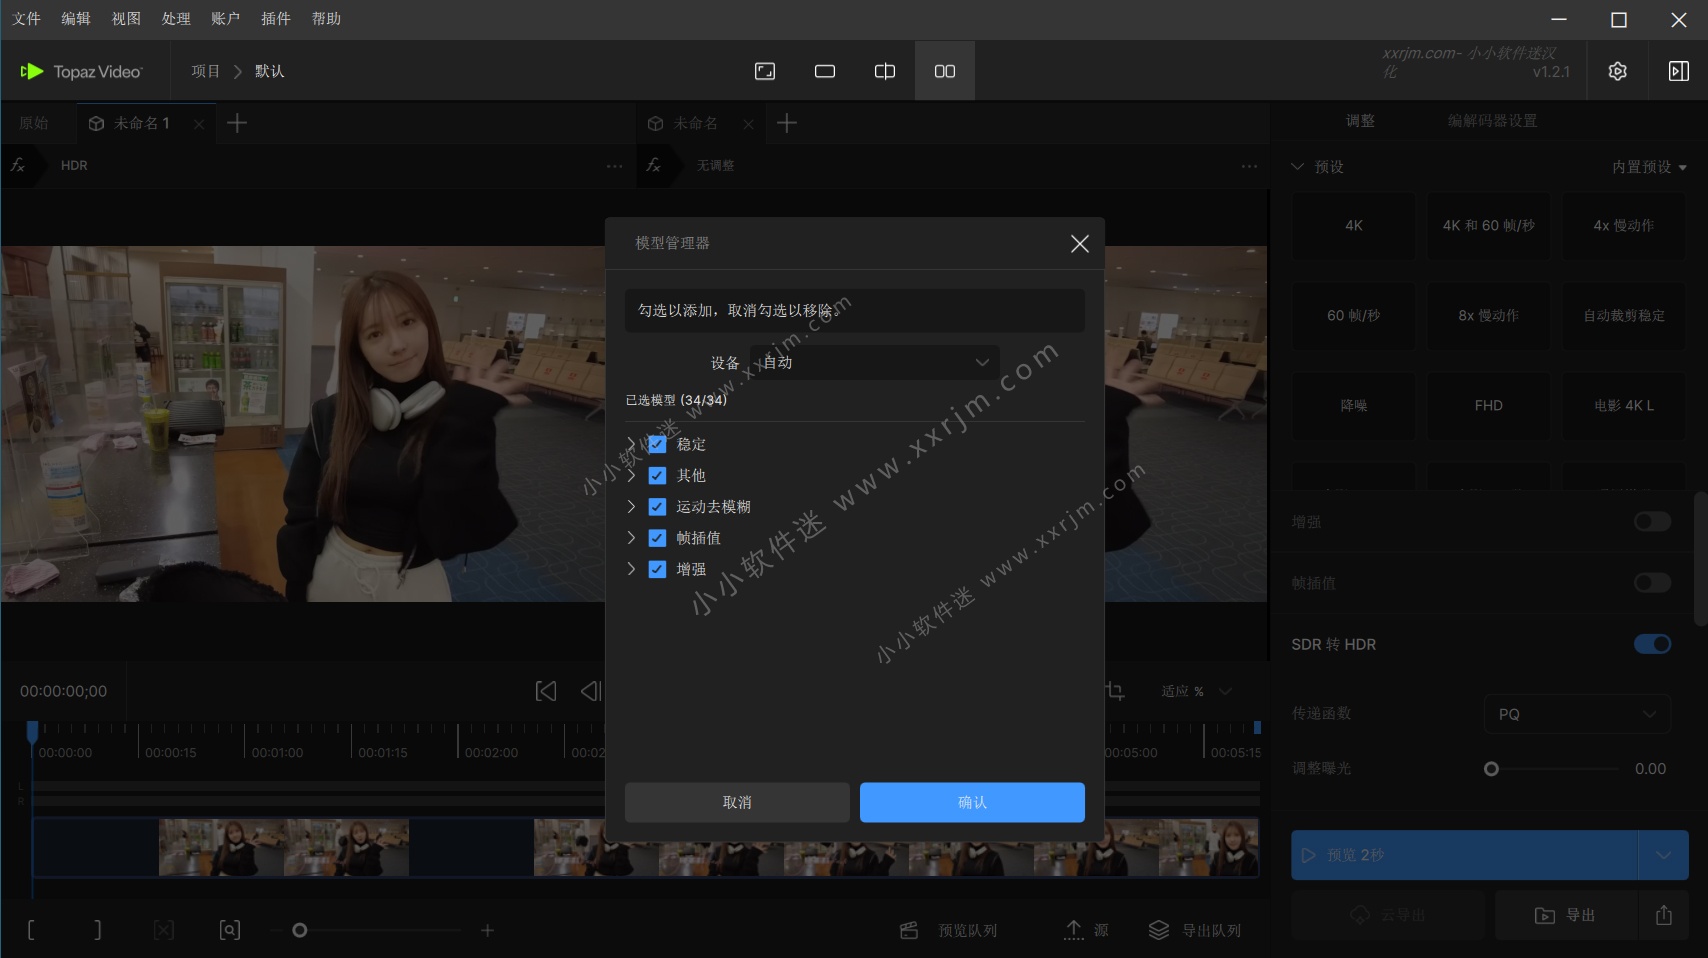
Task: Expand the 增强 model group
Action: point(631,569)
